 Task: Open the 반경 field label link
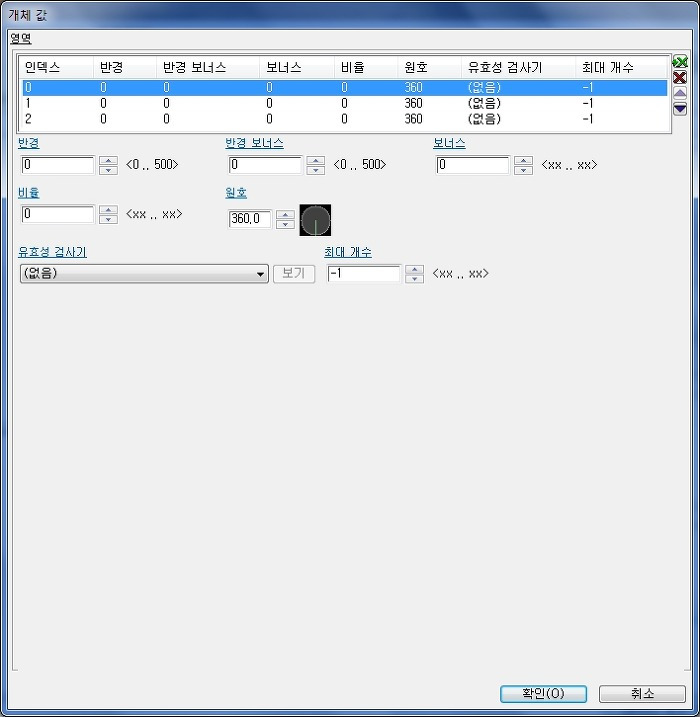tap(29, 143)
